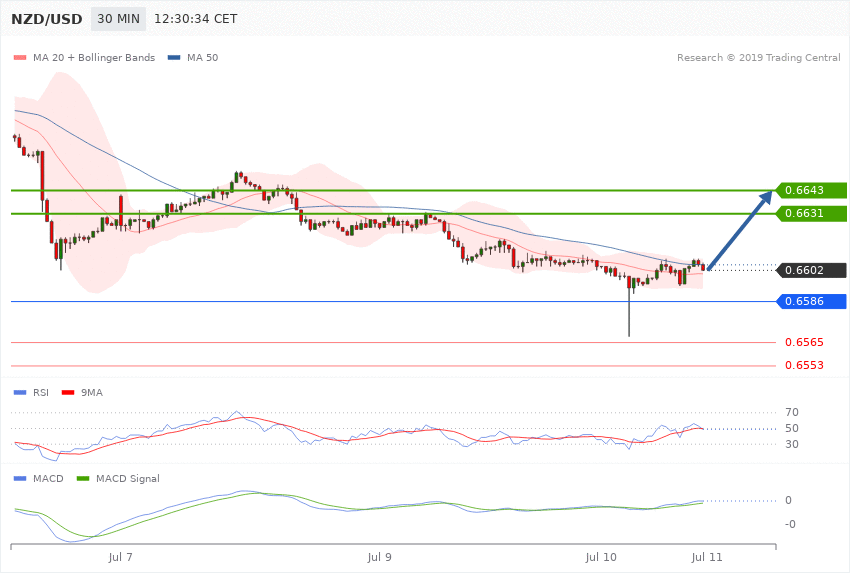Click the 0.6565 red support value
Image resolution: width=850 pixels, height=576 pixels.
coord(804,342)
